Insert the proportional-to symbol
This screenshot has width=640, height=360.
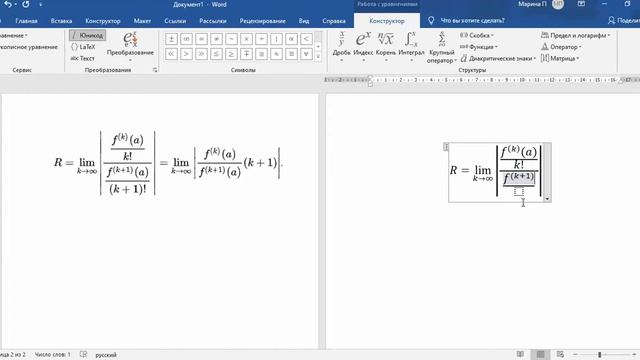[291, 39]
